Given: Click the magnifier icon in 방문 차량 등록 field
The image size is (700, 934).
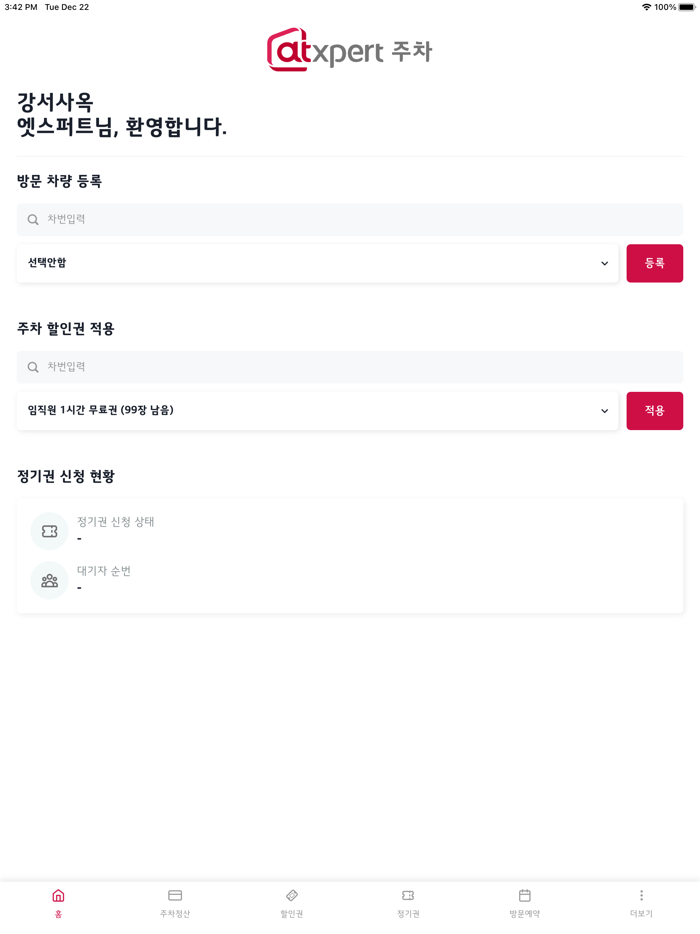Looking at the screenshot, I should (33, 218).
